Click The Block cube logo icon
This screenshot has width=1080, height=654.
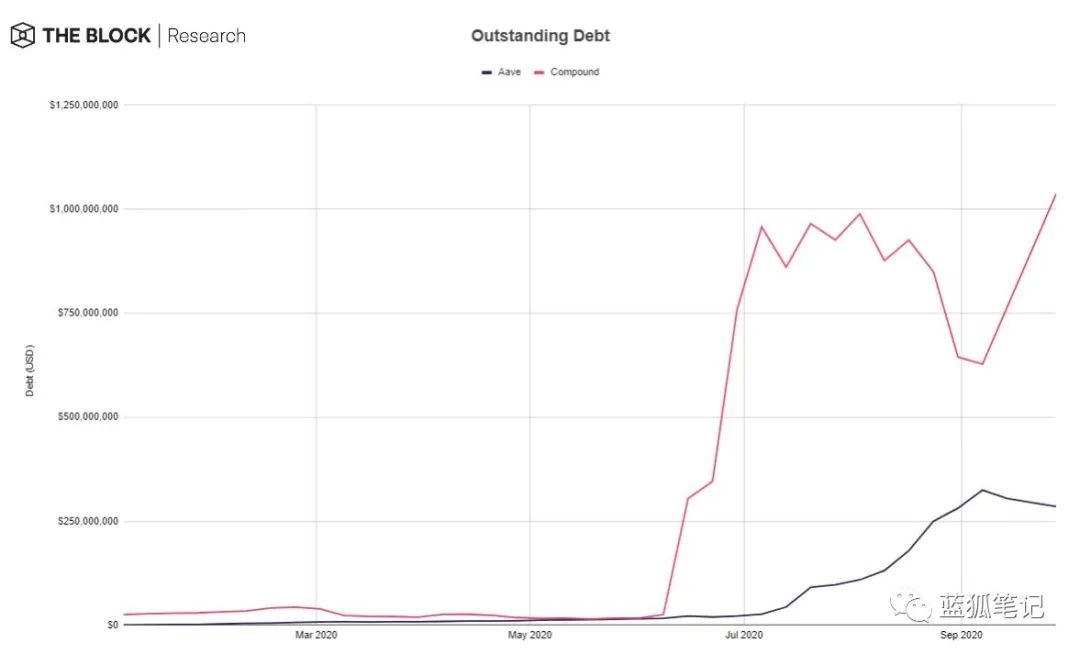(23, 36)
